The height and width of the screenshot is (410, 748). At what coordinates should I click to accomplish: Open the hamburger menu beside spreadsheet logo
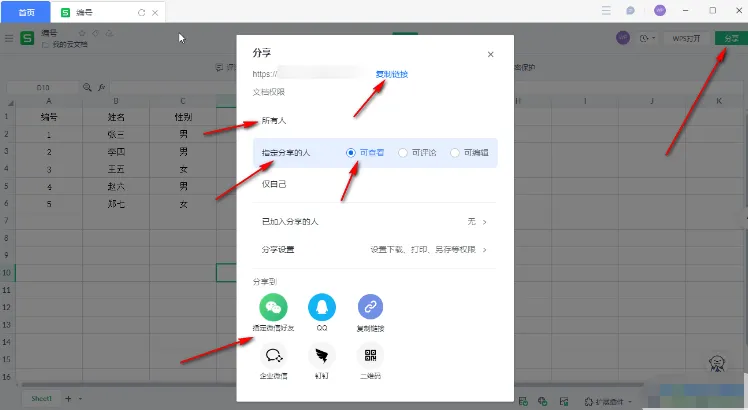[9, 38]
